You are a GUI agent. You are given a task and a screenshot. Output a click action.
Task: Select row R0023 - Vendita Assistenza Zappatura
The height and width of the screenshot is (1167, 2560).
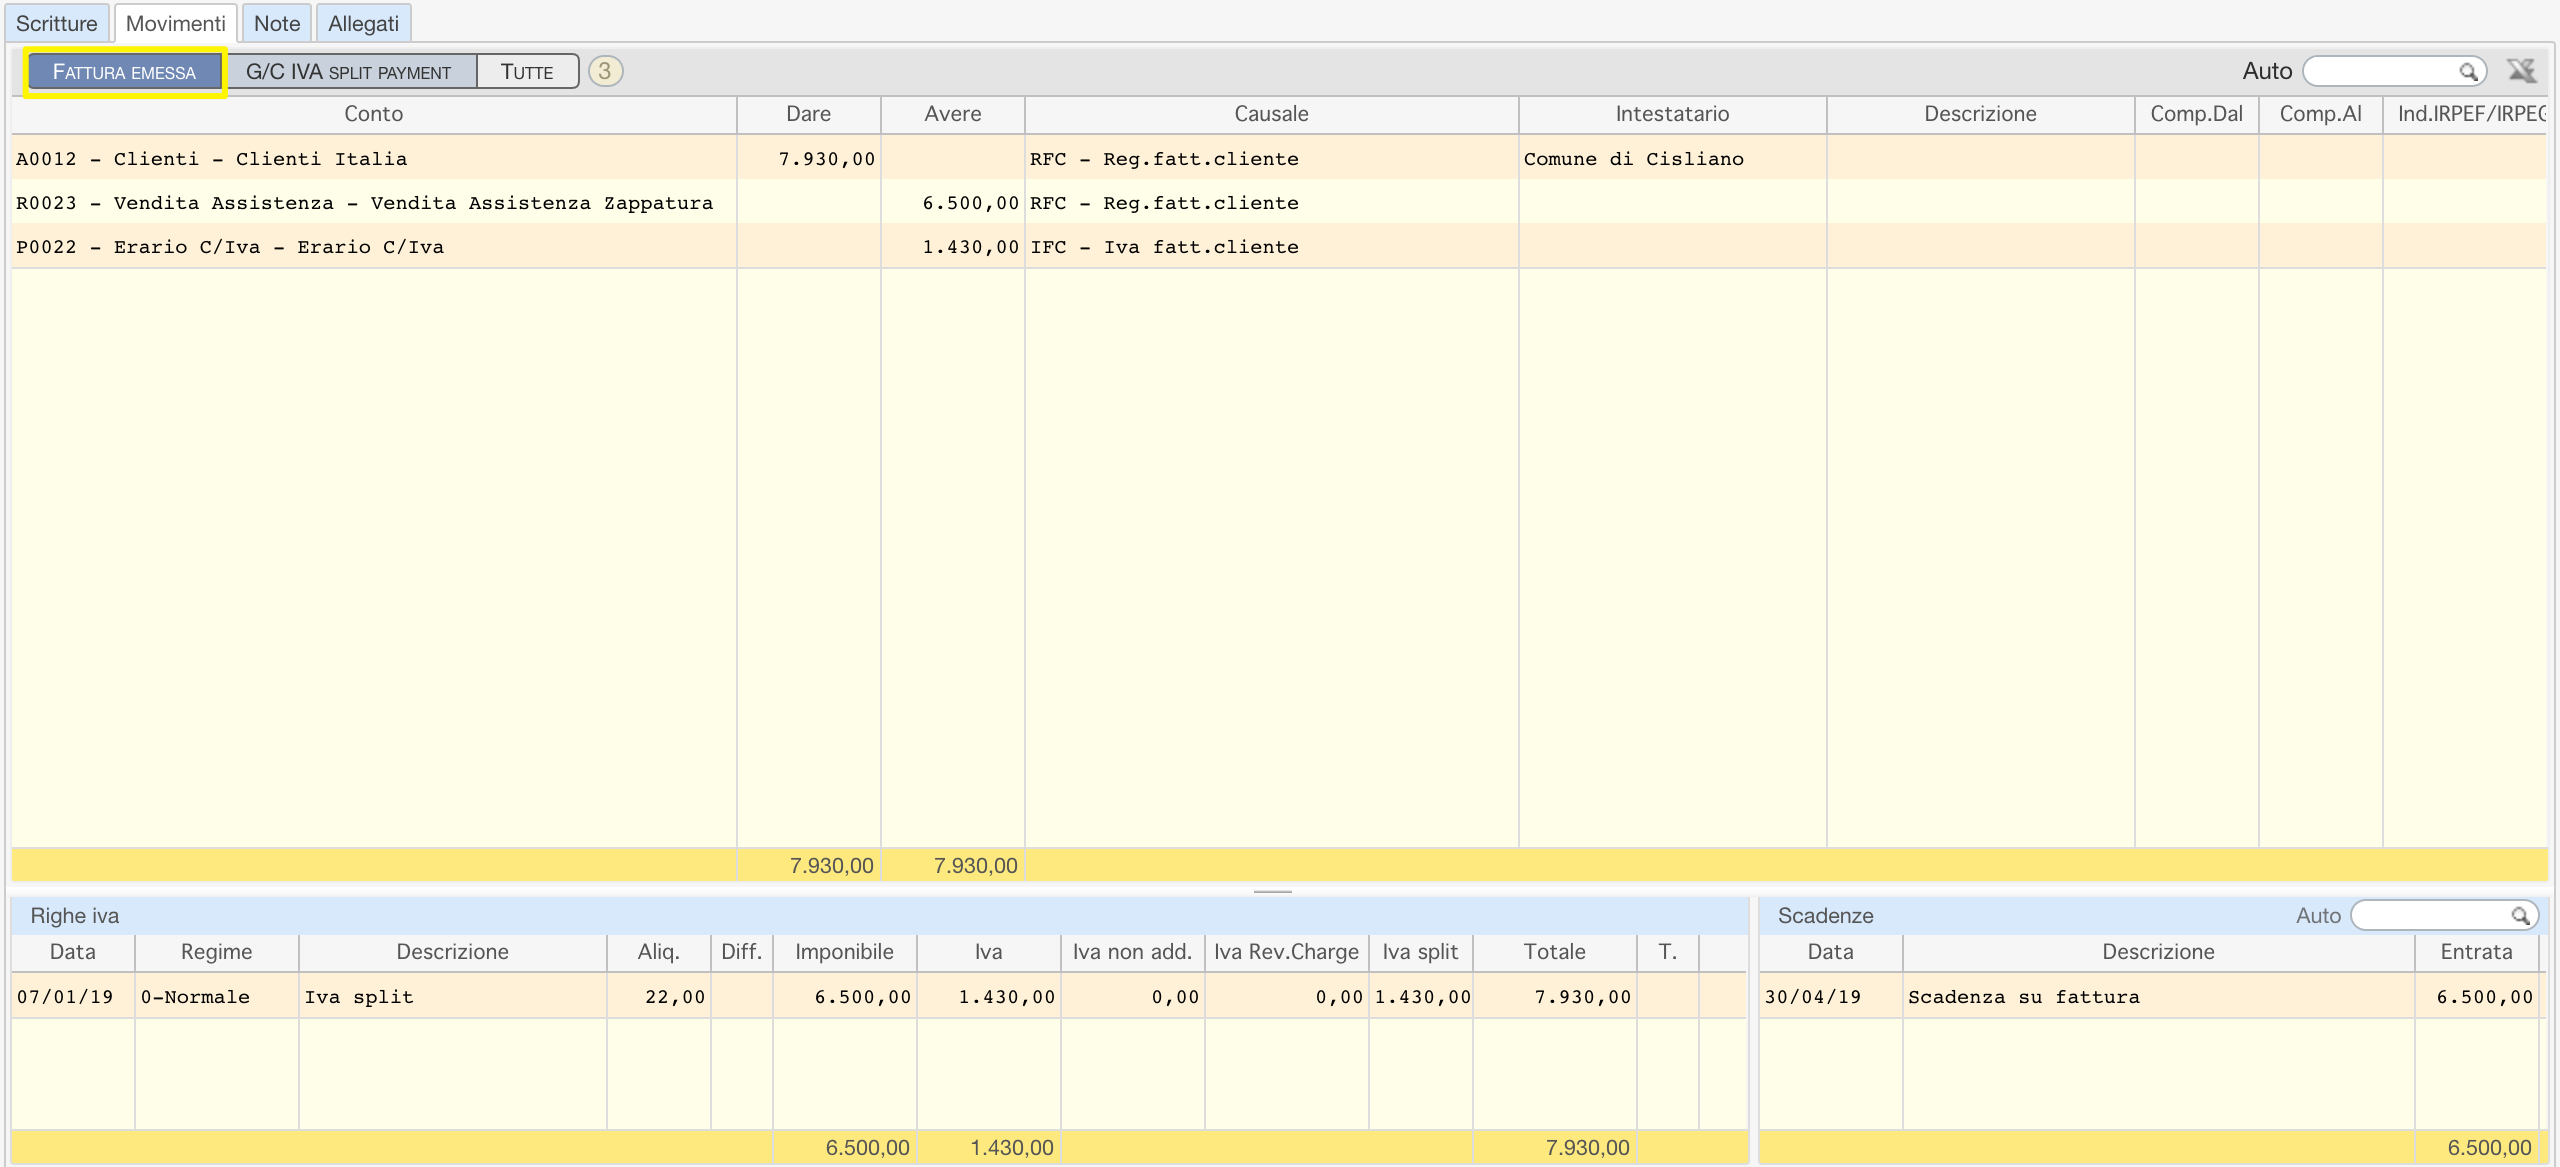(x=1279, y=202)
